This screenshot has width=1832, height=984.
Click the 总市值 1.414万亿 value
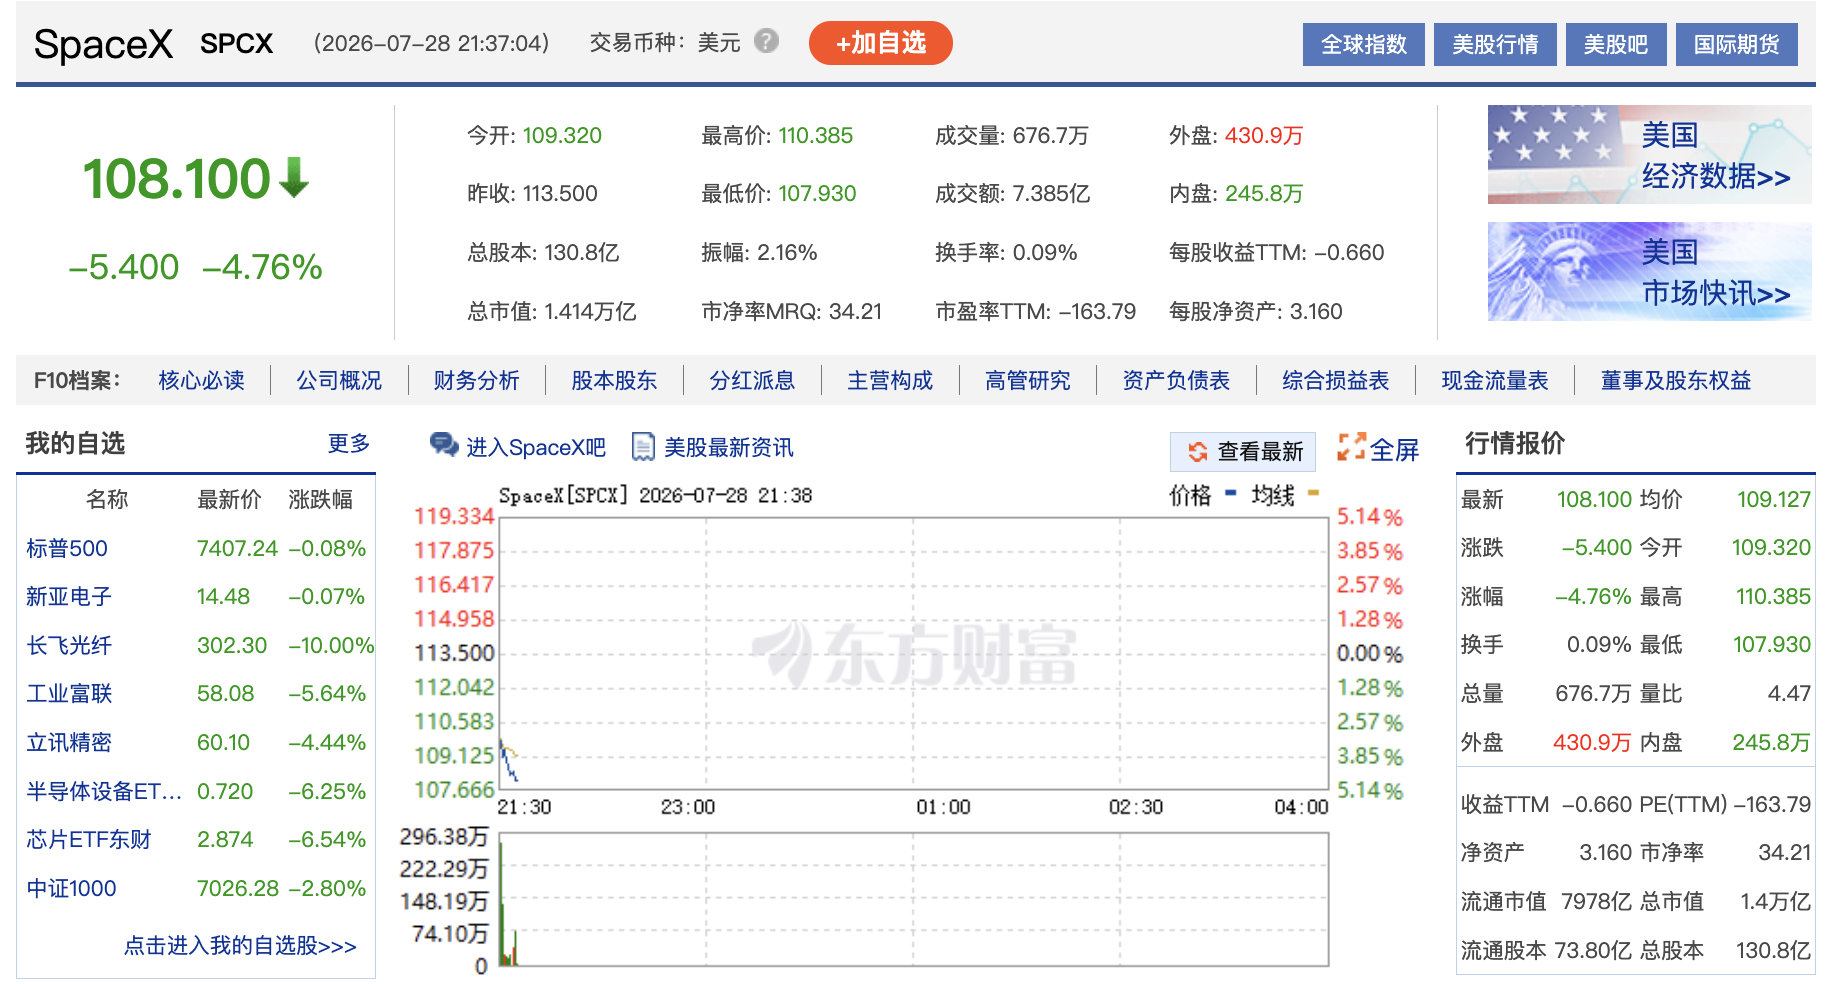[x=590, y=311]
